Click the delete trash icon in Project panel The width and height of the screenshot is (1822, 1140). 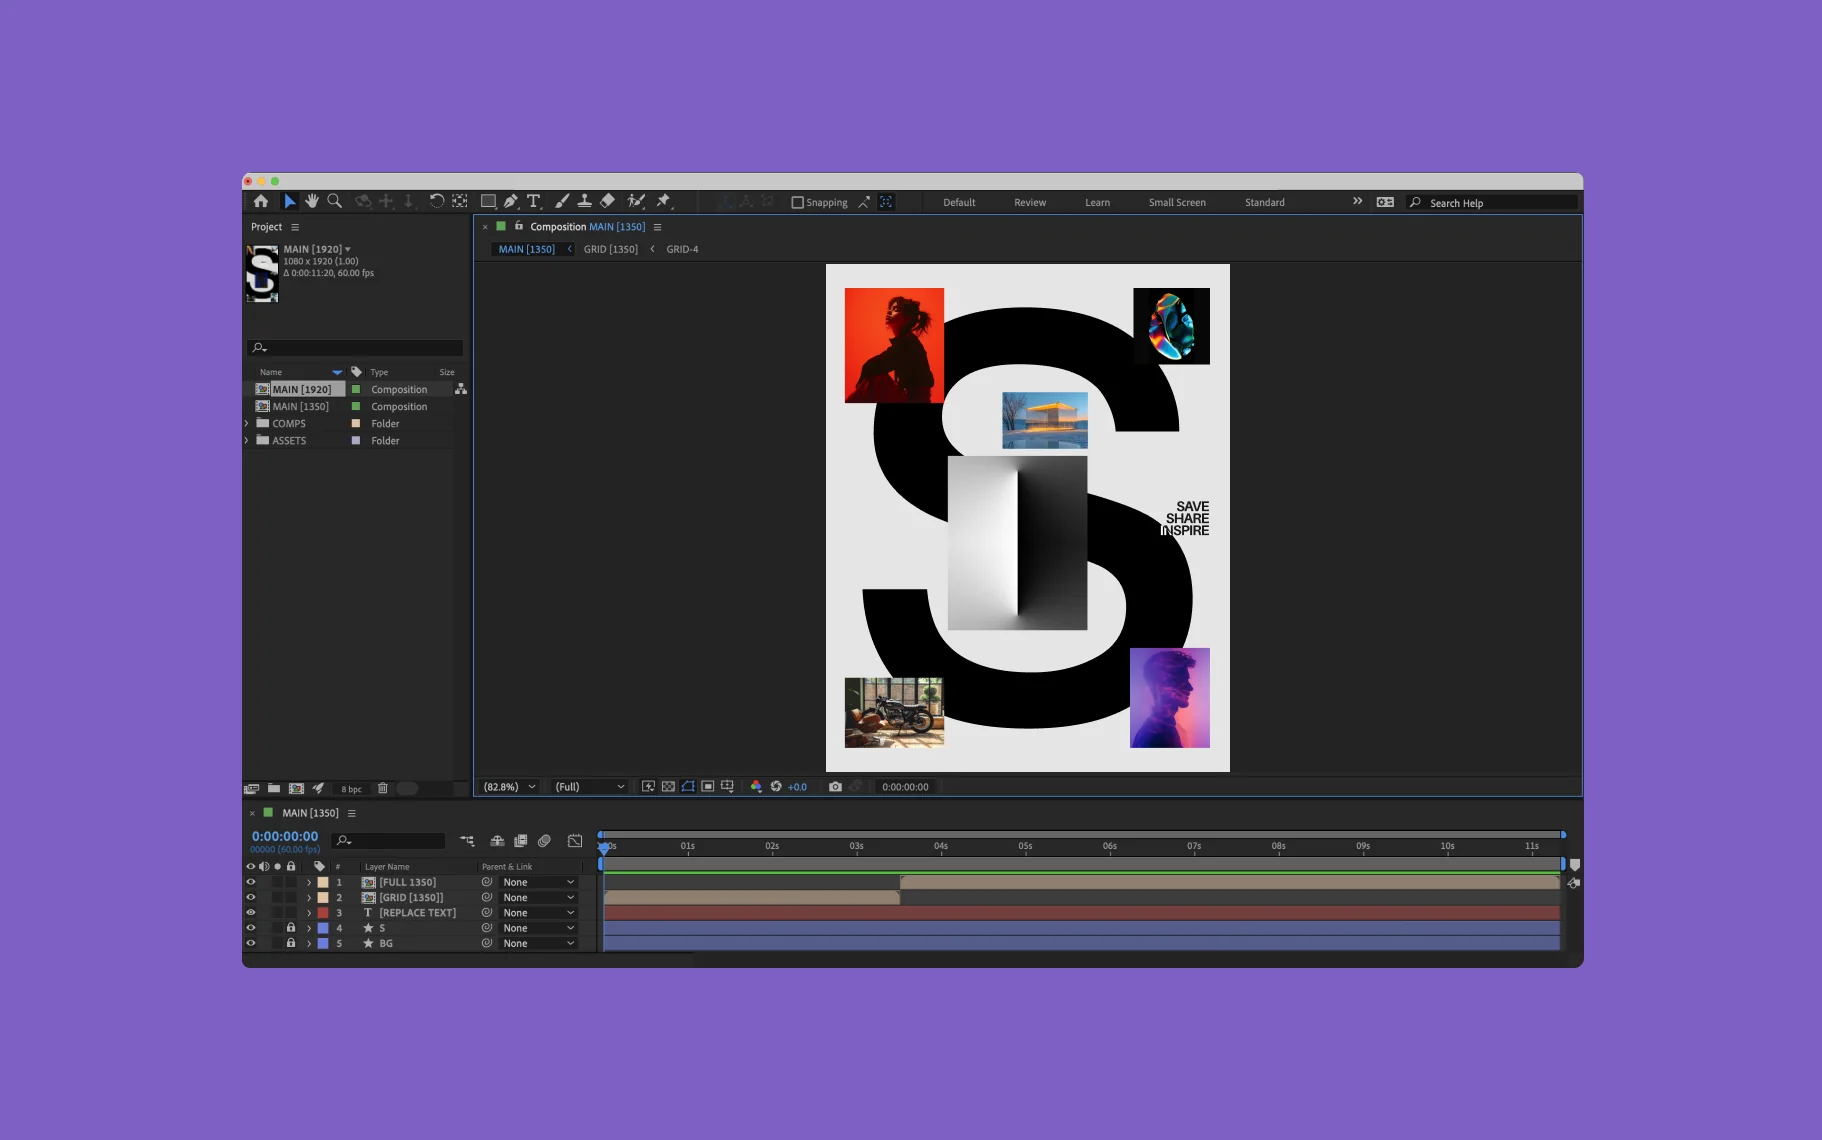click(x=382, y=788)
